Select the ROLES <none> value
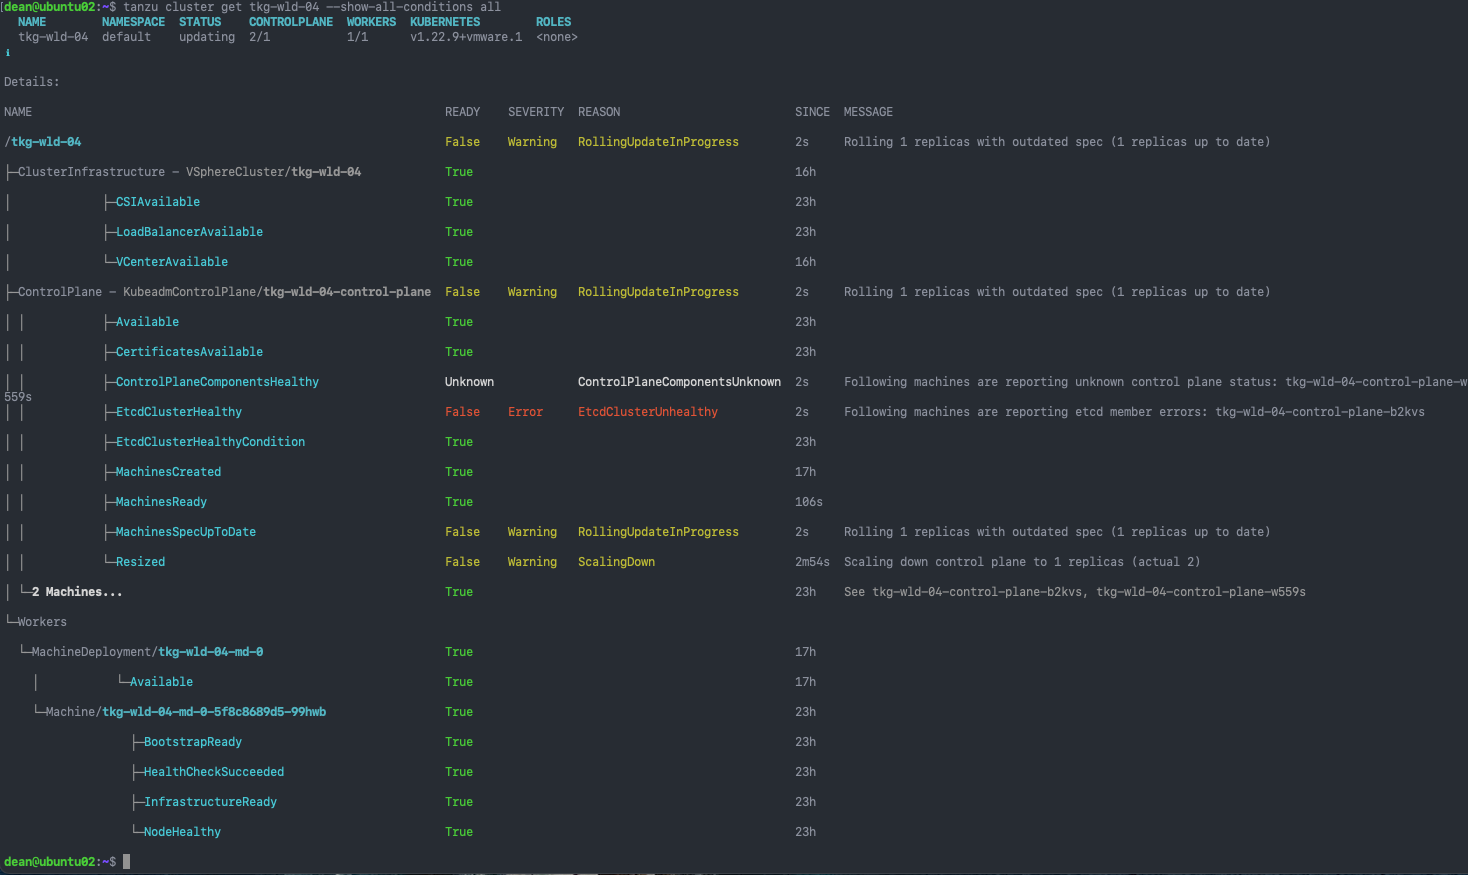Screen dimensions: 1468x875 coord(557,37)
